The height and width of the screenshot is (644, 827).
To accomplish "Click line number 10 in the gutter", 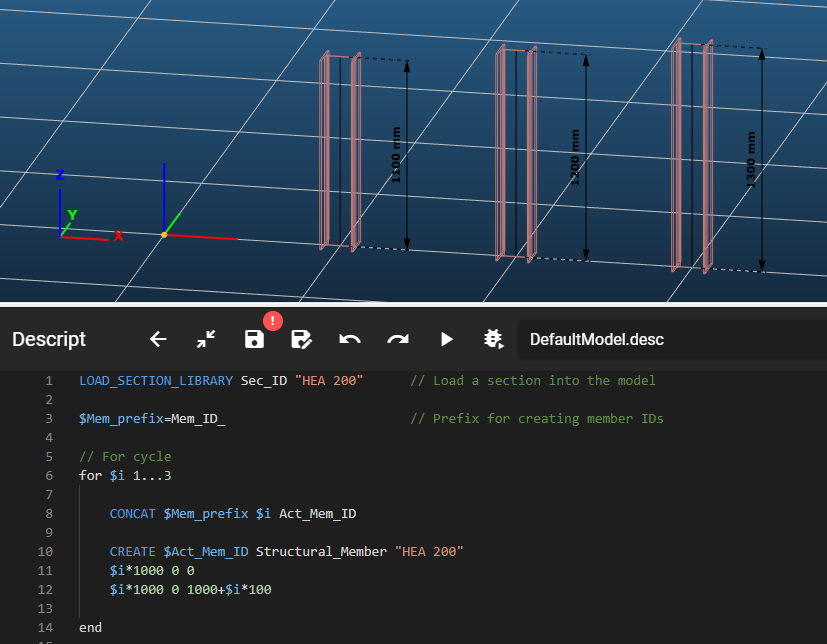I will pos(45,552).
